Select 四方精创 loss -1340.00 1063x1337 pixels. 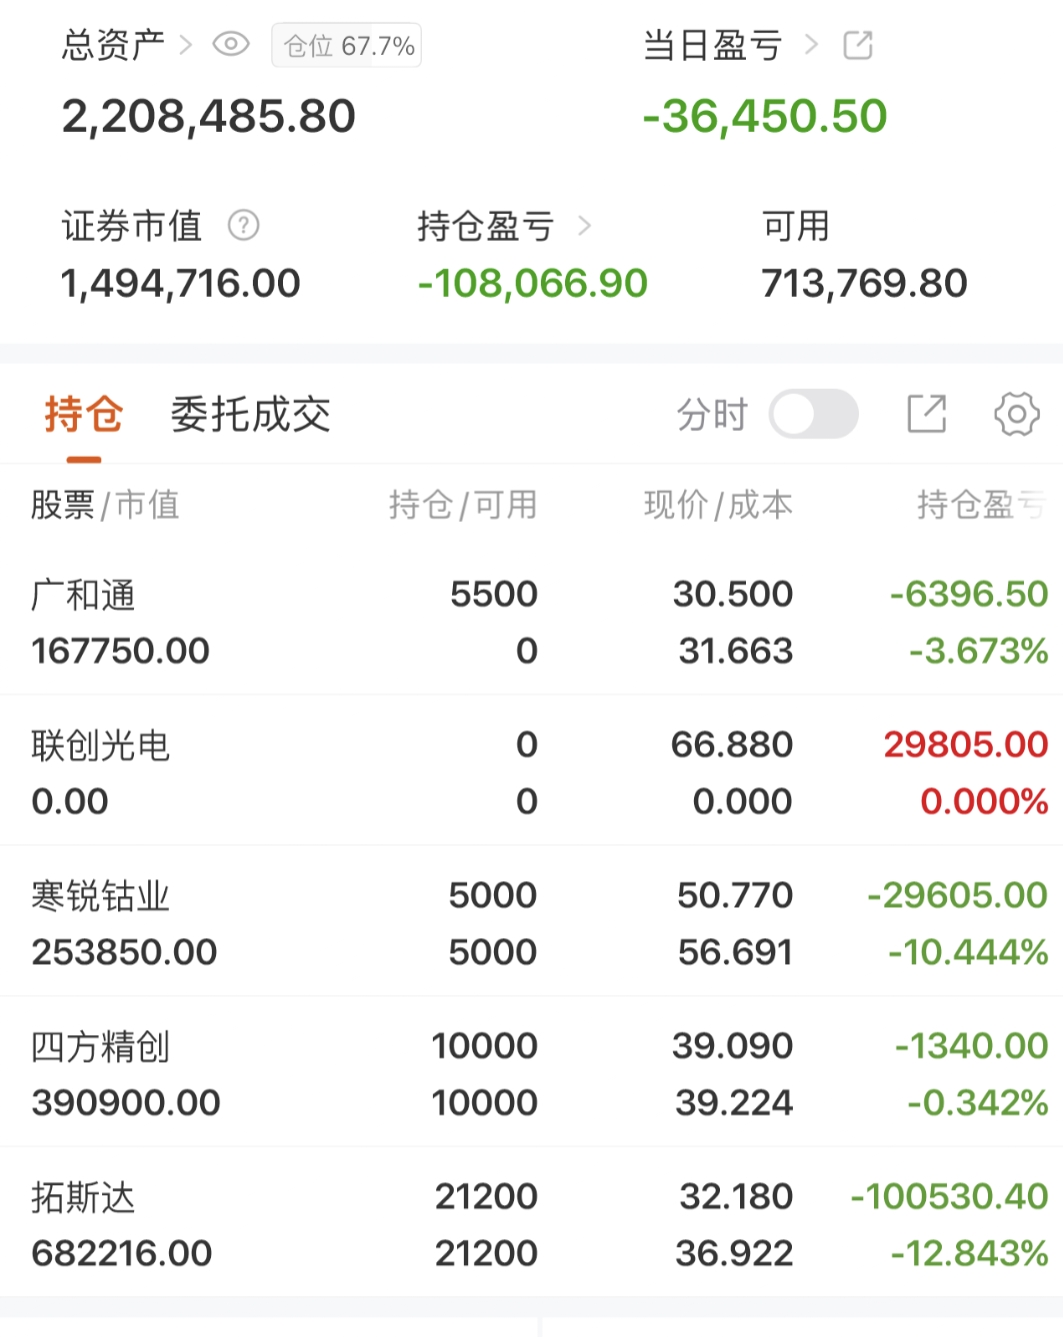pos(971,1046)
